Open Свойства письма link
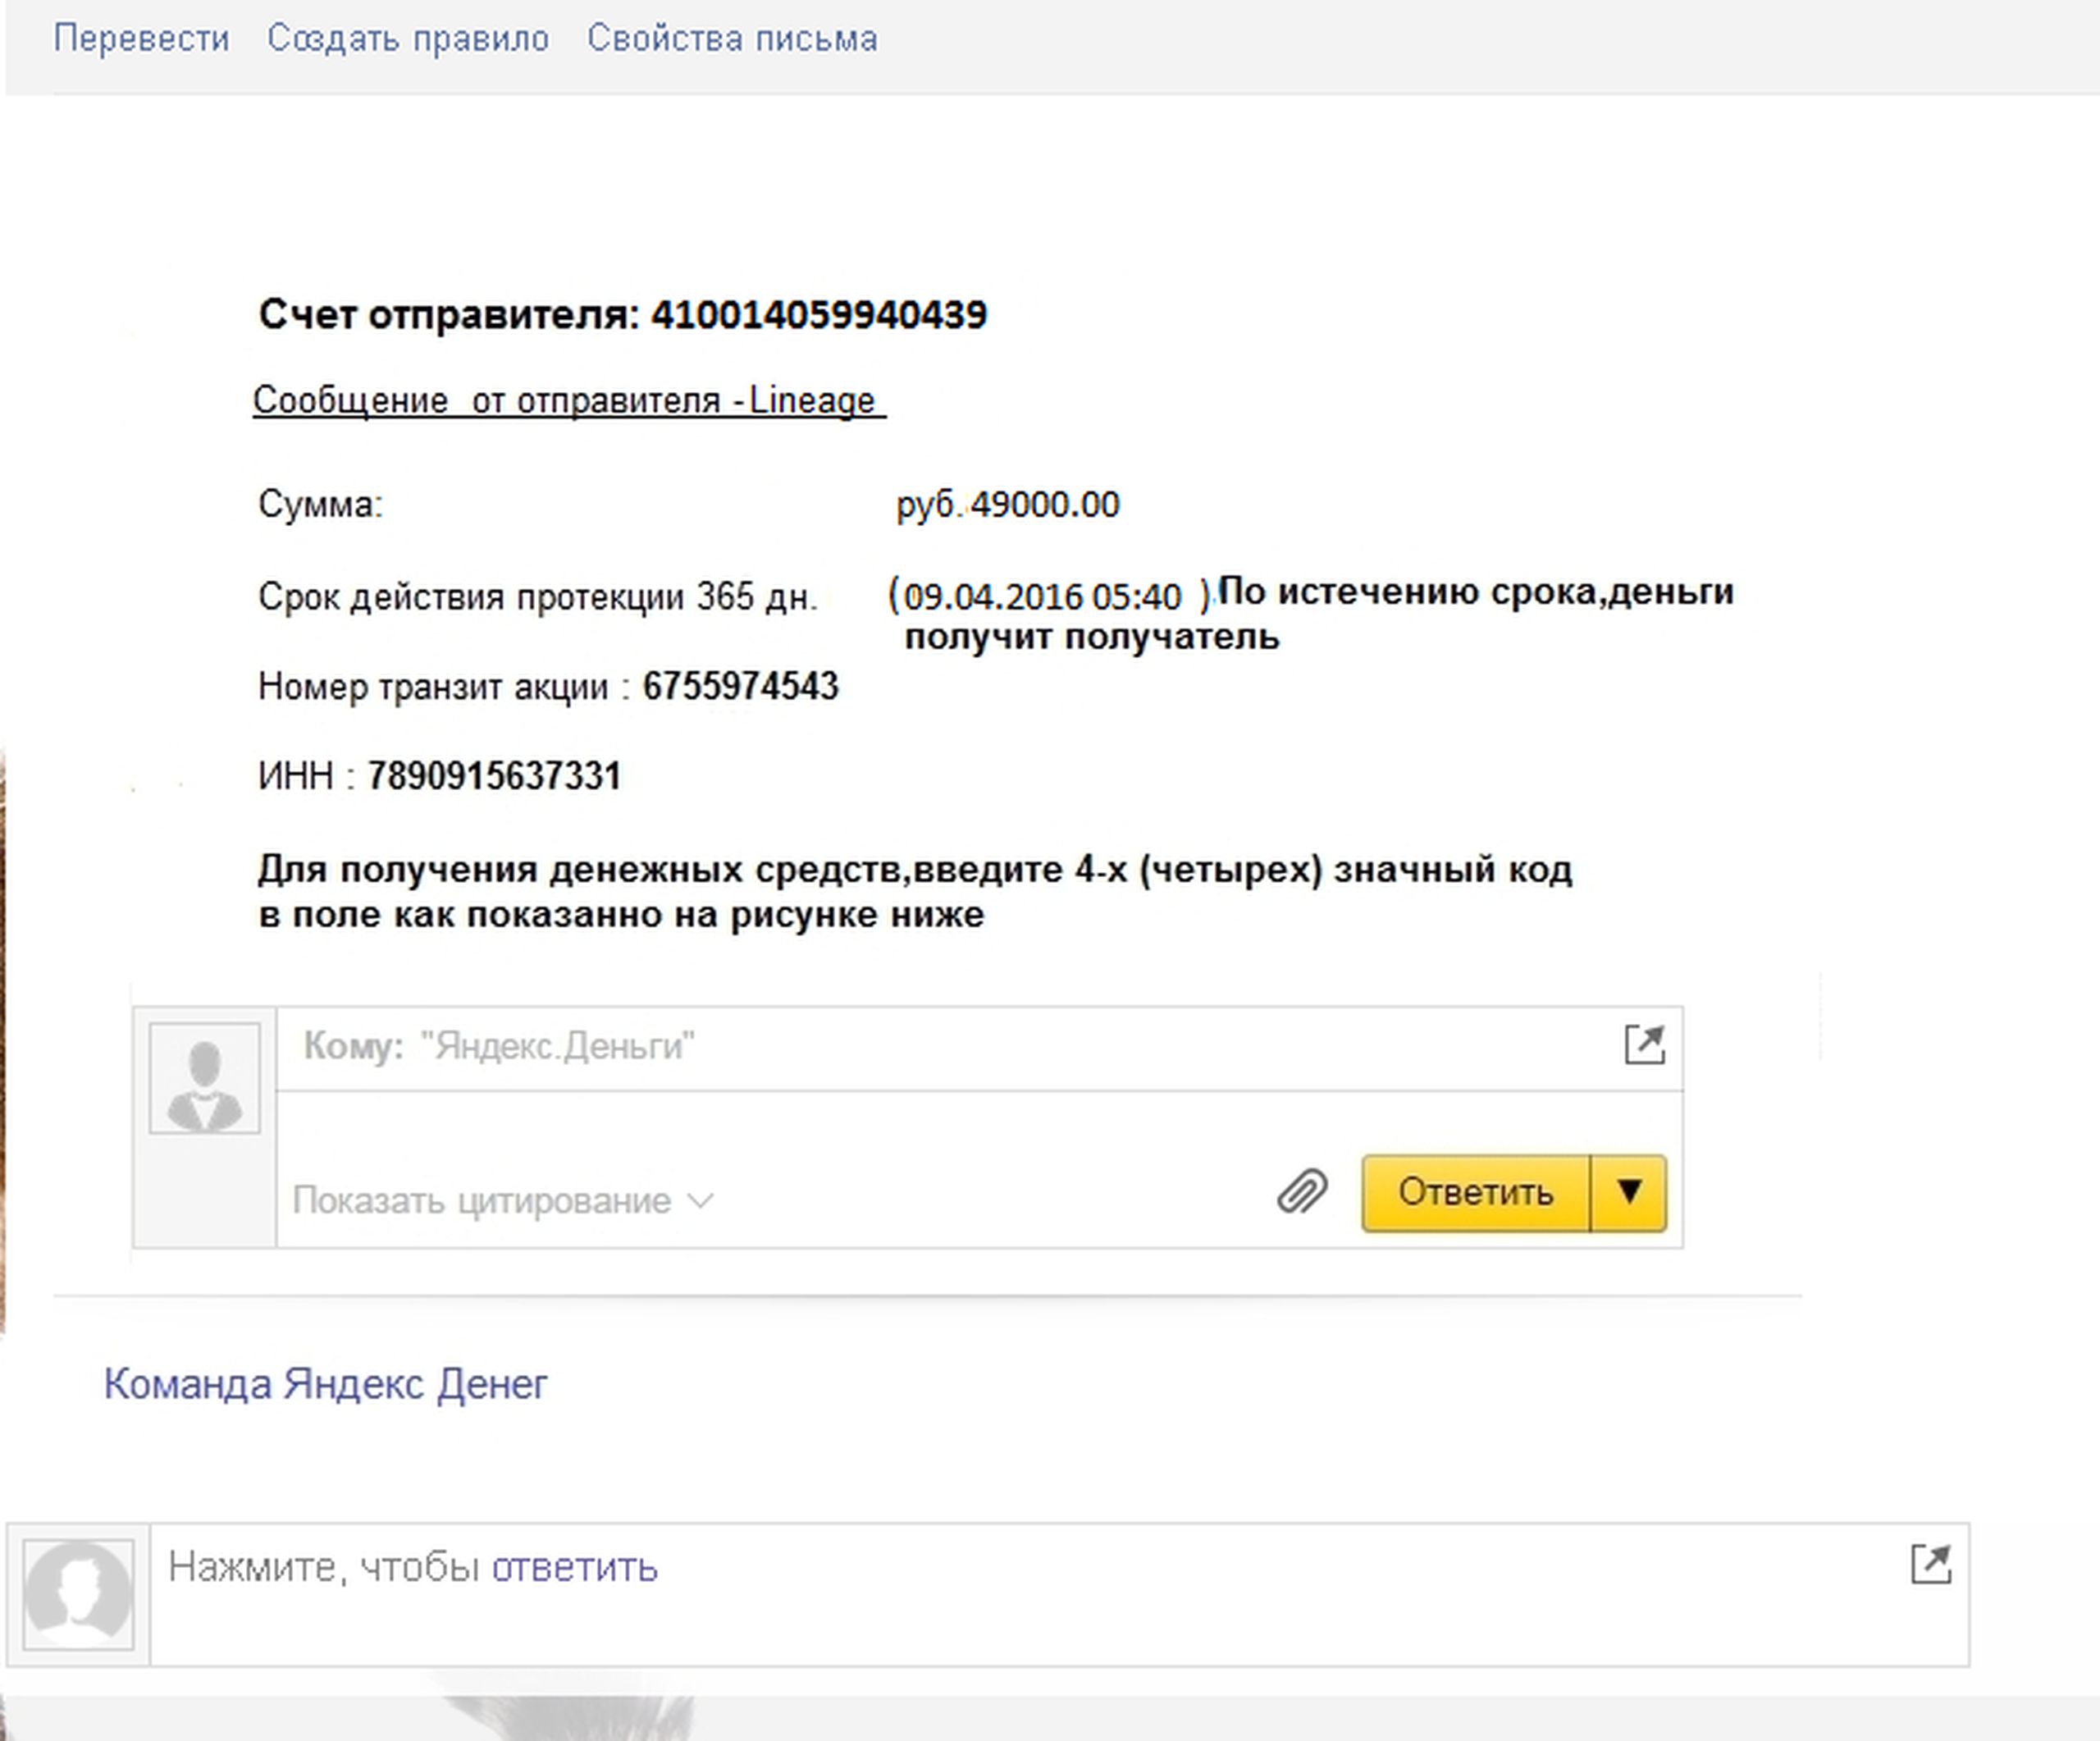Screen dimensions: 2100x1741 click(x=732, y=39)
